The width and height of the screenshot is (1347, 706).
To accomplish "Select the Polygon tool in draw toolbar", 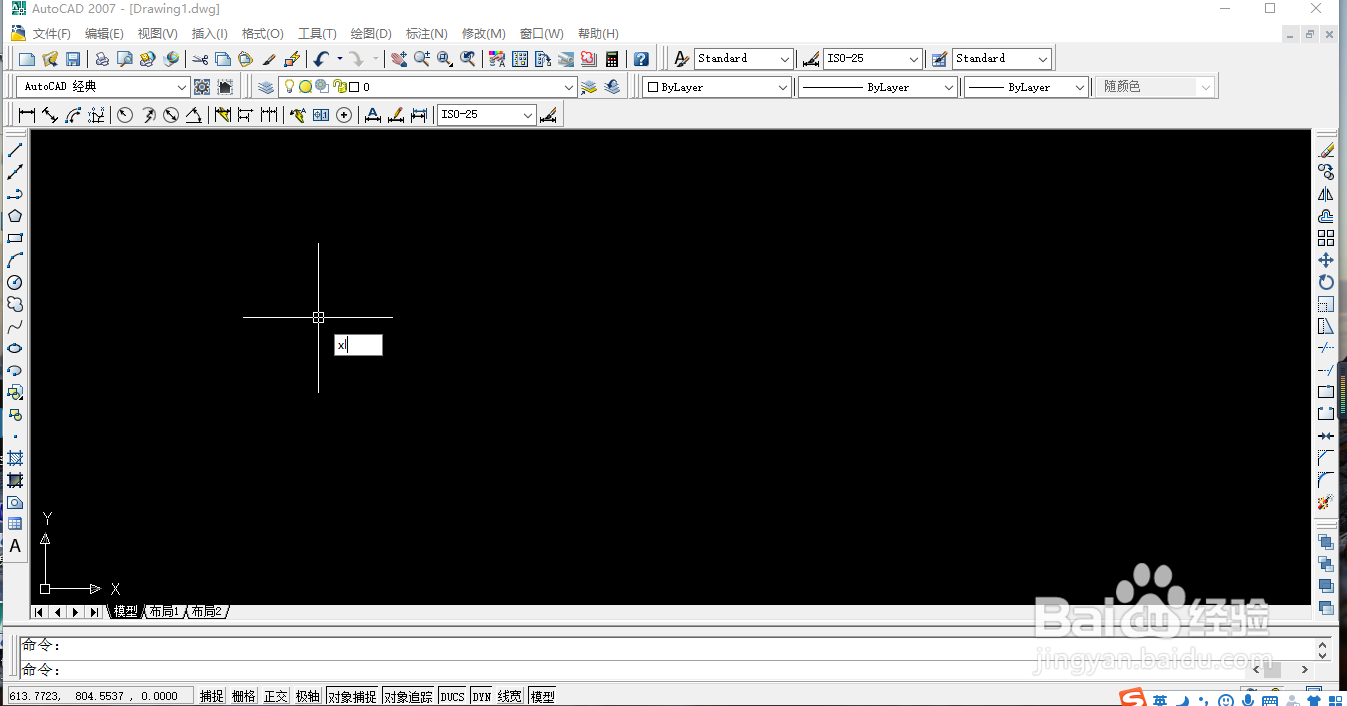I will 15,216.
